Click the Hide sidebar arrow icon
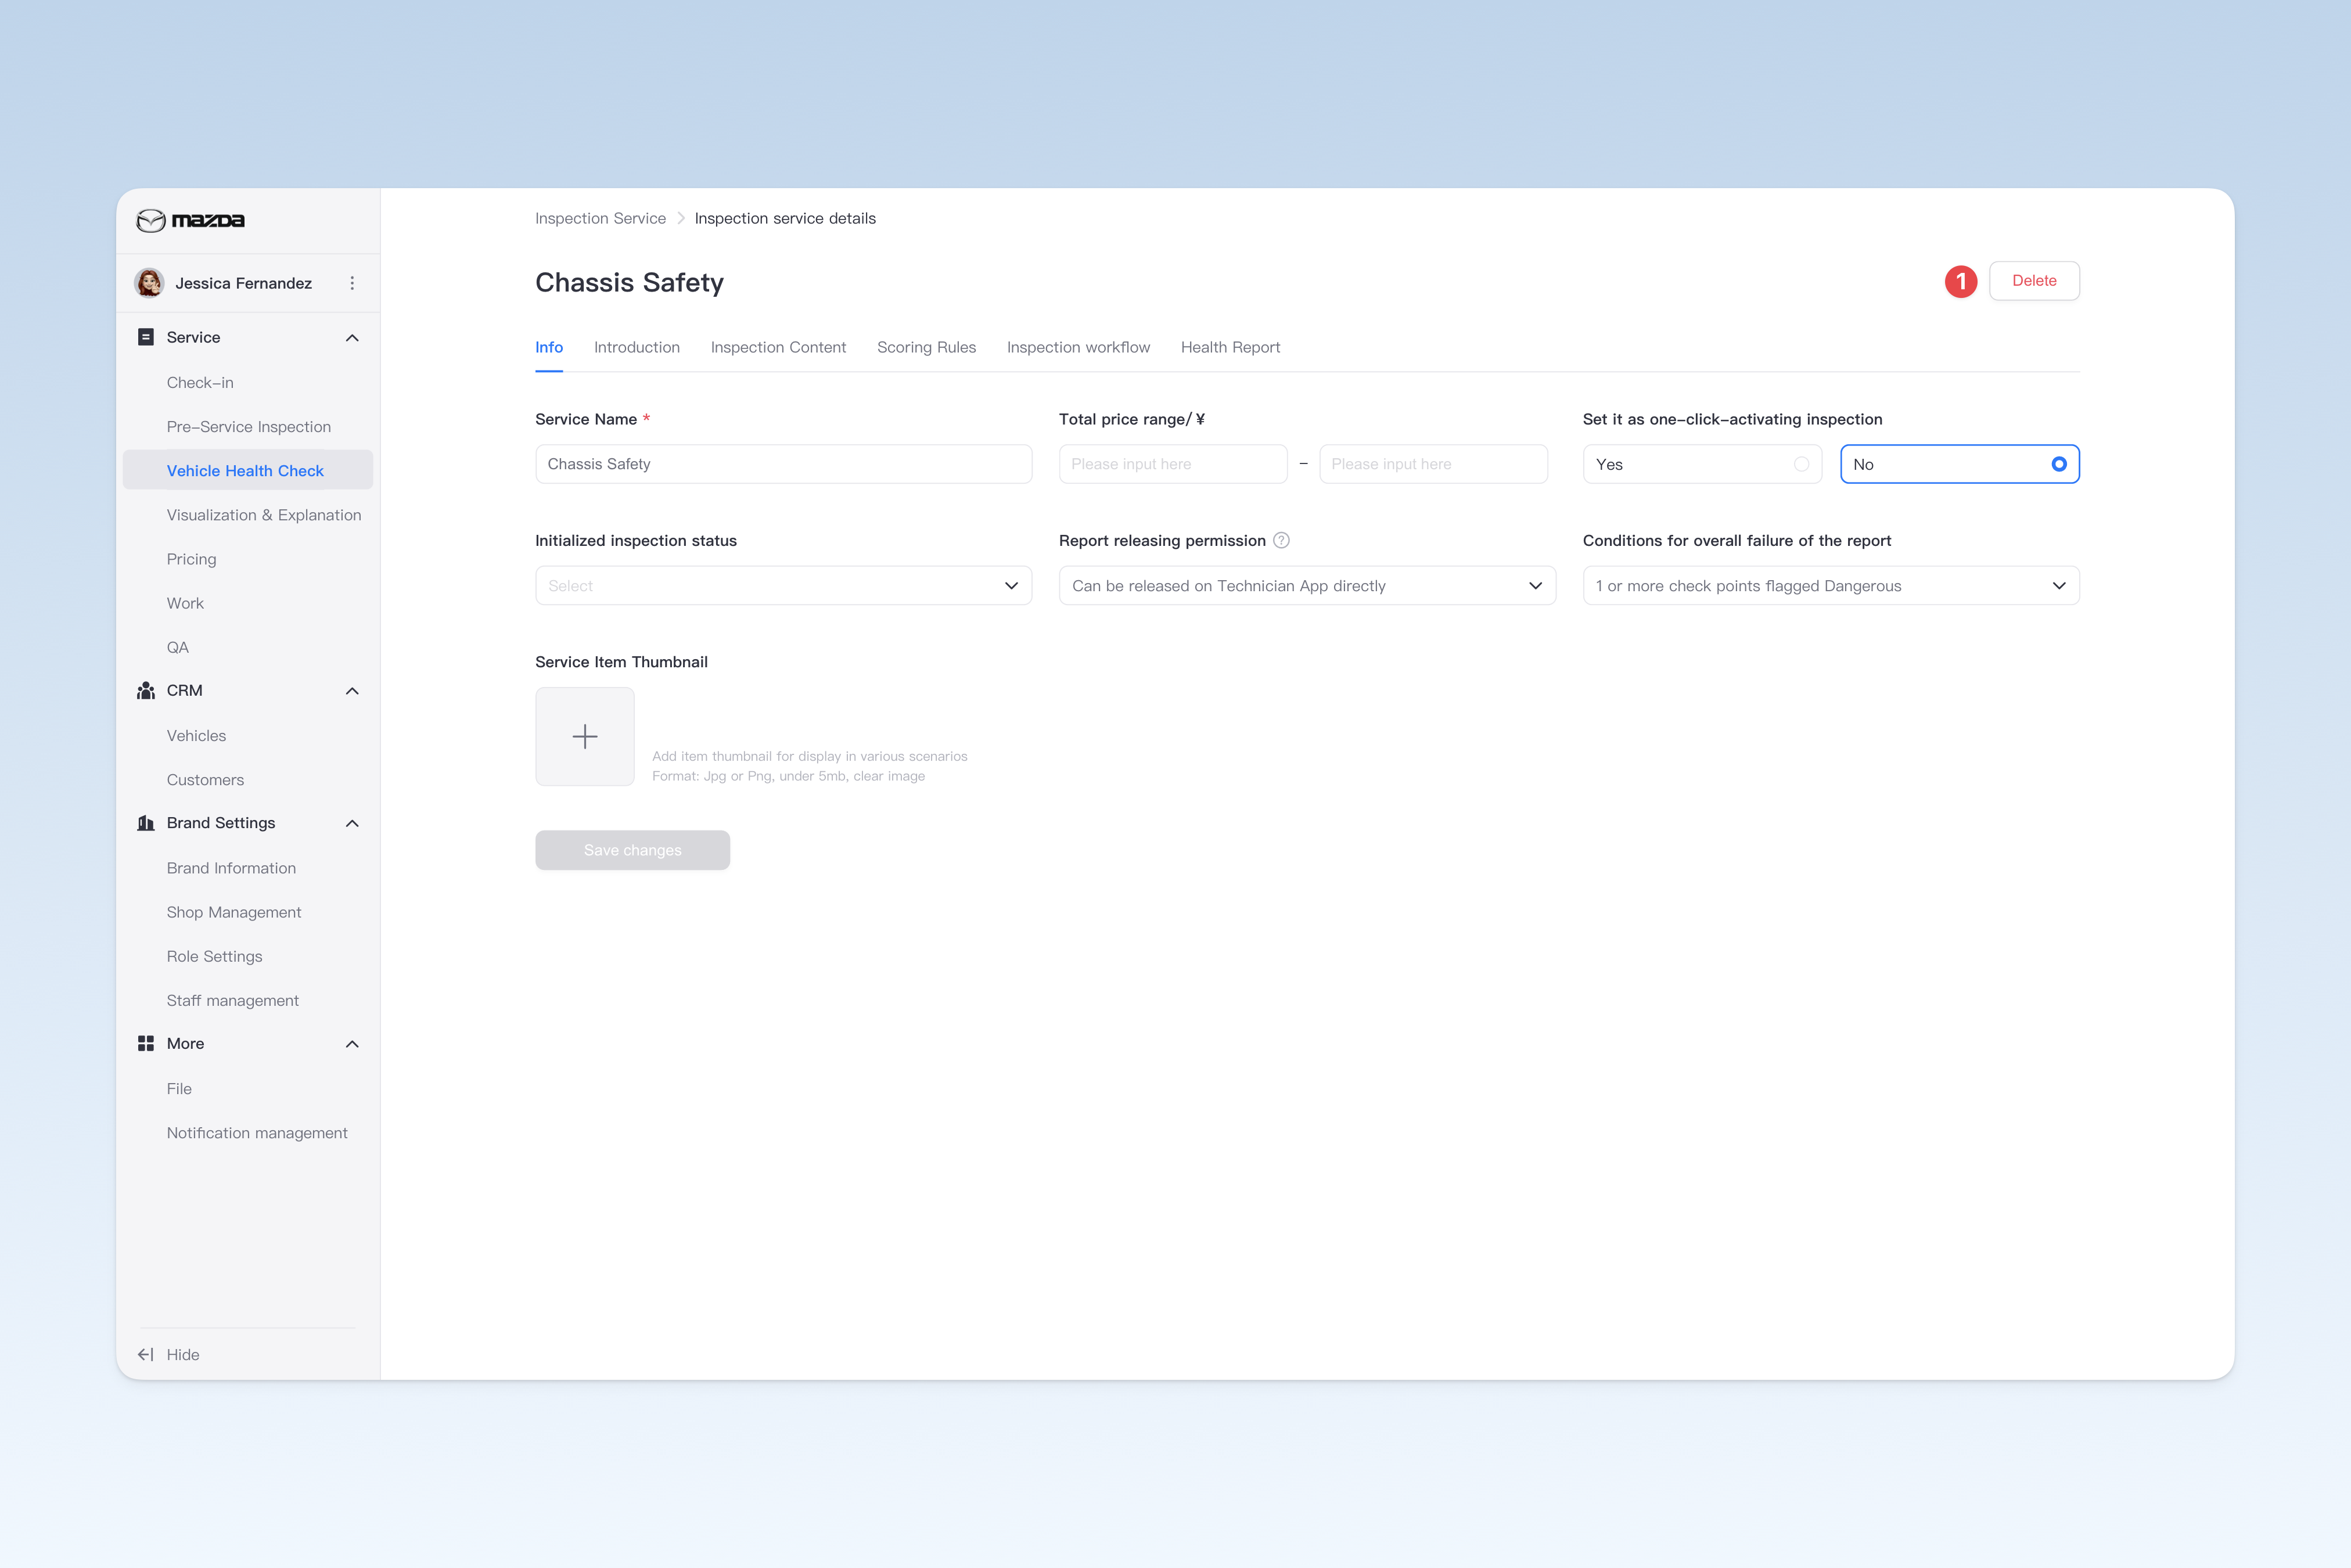This screenshot has width=2351, height=1568. tap(146, 1354)
